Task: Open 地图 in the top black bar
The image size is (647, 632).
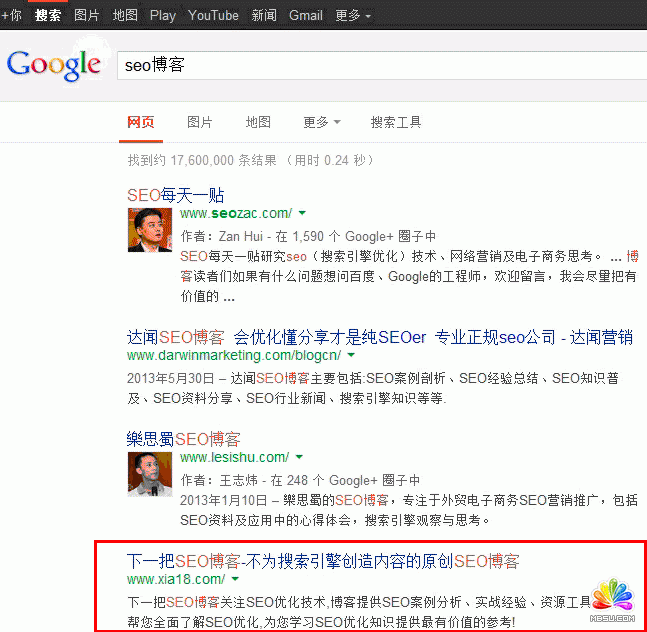Action: tap(125, 16)
